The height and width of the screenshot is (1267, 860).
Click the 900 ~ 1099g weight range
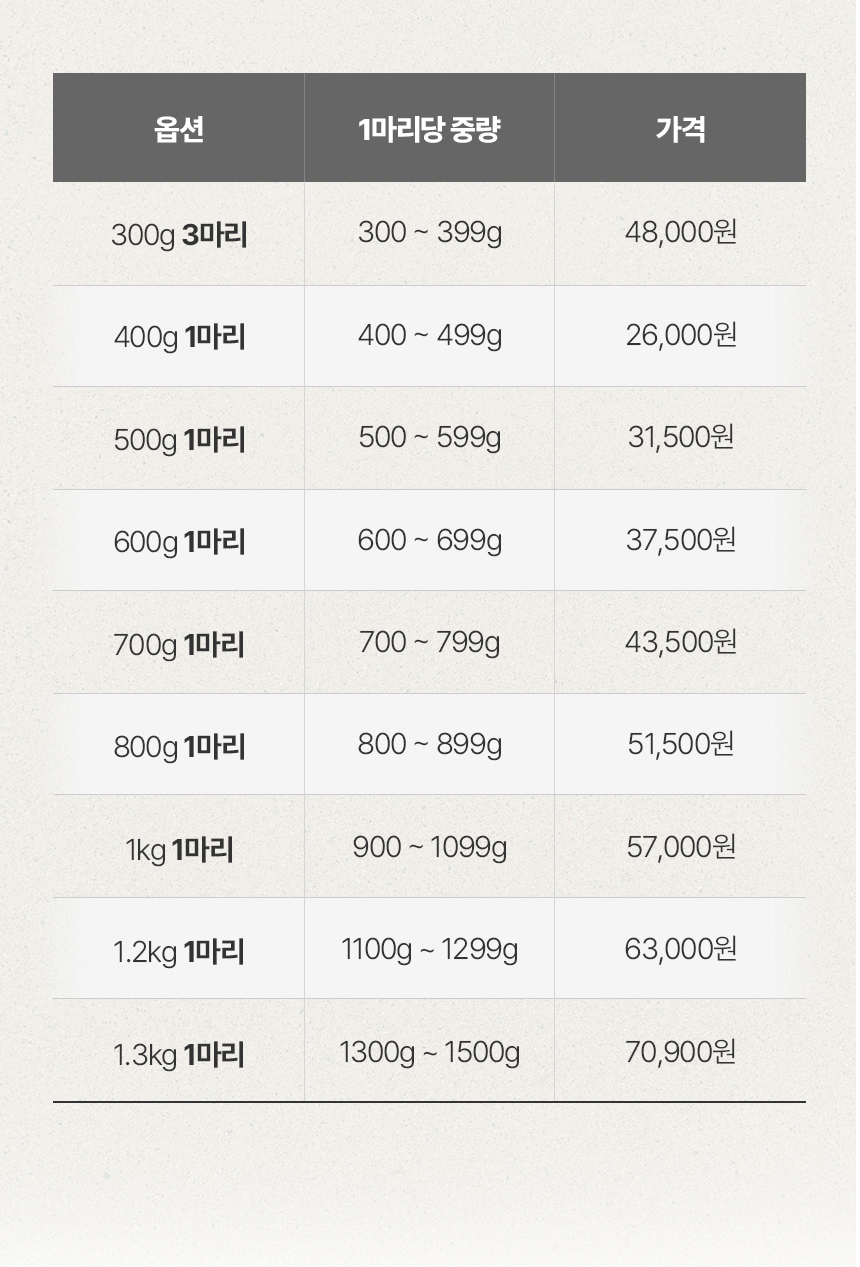pos(430,848)
